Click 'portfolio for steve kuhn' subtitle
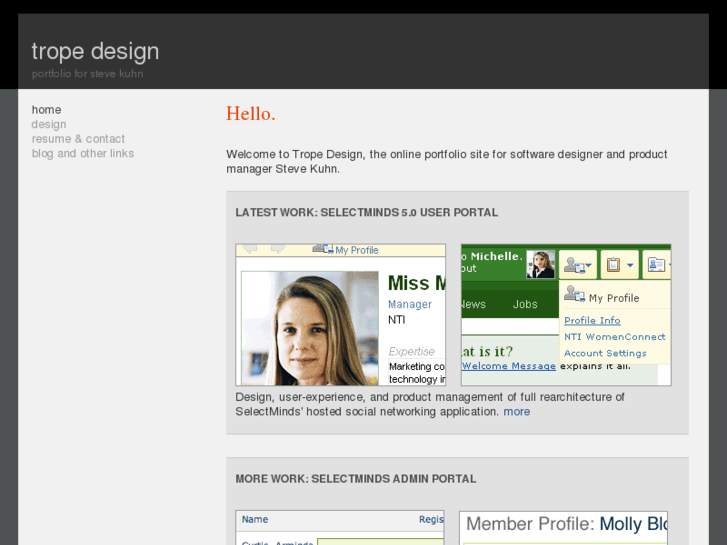This screenshot has width=727, height=545. coord(88,74)
